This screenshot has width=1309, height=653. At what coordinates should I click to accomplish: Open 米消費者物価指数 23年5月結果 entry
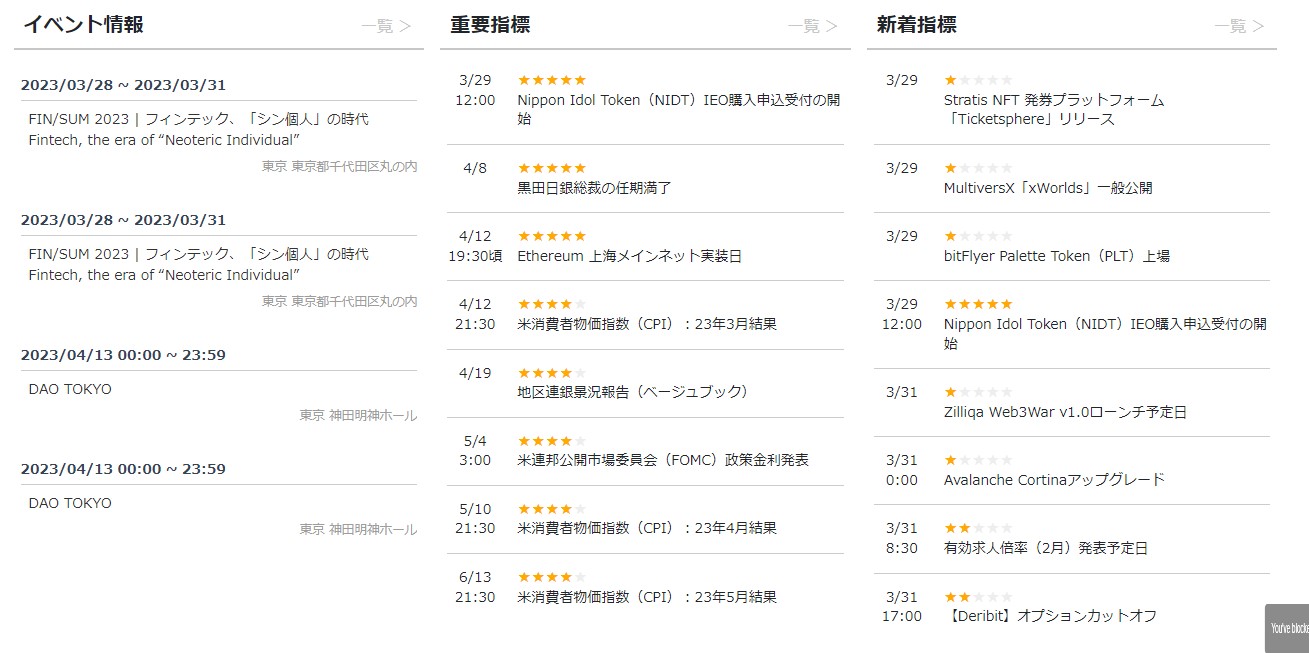point(646,597)
